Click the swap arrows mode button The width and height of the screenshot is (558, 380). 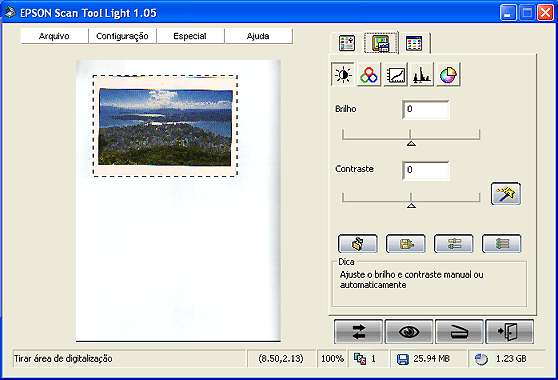tap(358, 332)
